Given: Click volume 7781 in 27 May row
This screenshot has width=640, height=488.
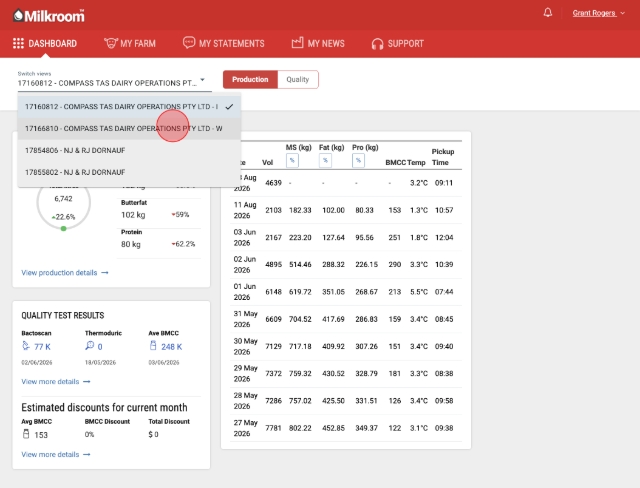Looking at the screenshot, I should coord(273,428).
